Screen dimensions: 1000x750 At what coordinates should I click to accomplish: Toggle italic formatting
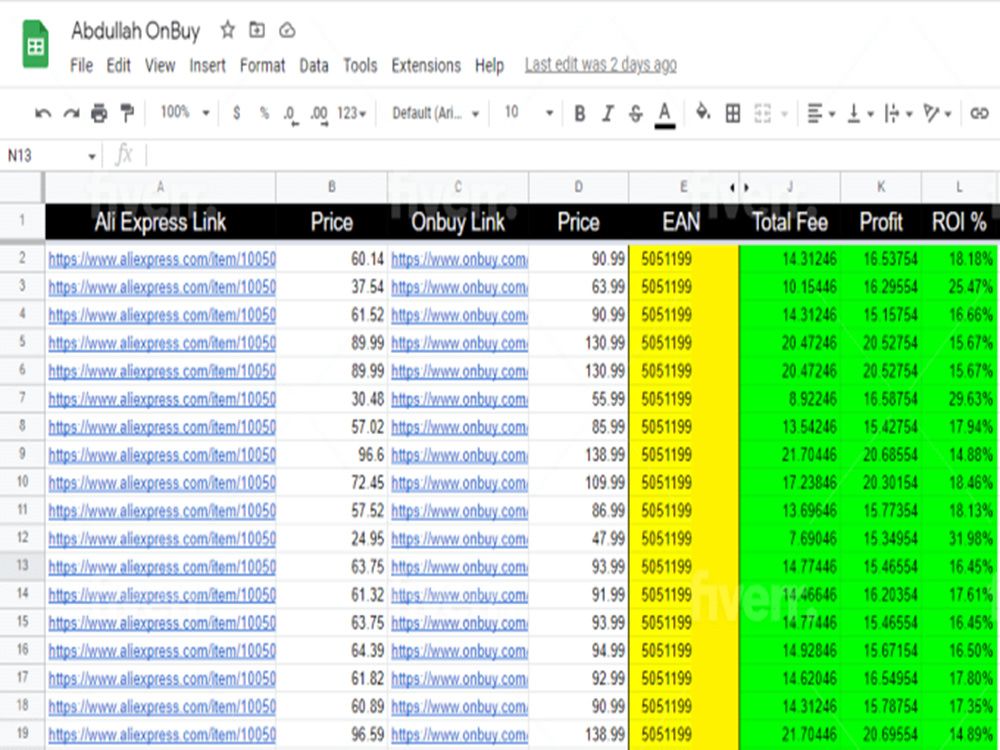click(608, 114)
